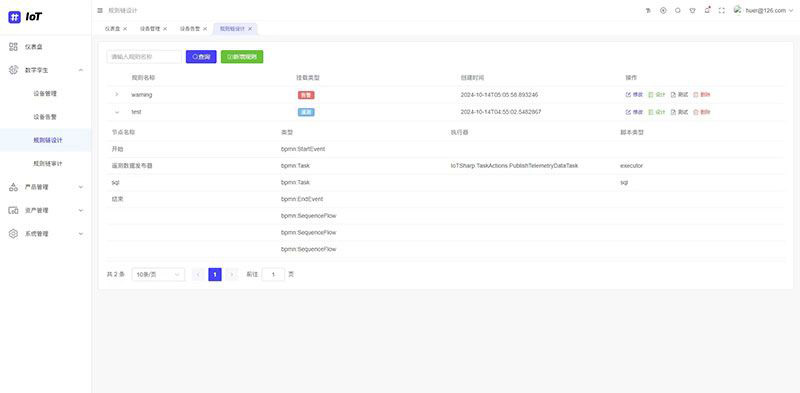Switch to the 设备告警 tab
This screenshot has width=800, height=393.
pyautogui.click(x=190, y=29)
